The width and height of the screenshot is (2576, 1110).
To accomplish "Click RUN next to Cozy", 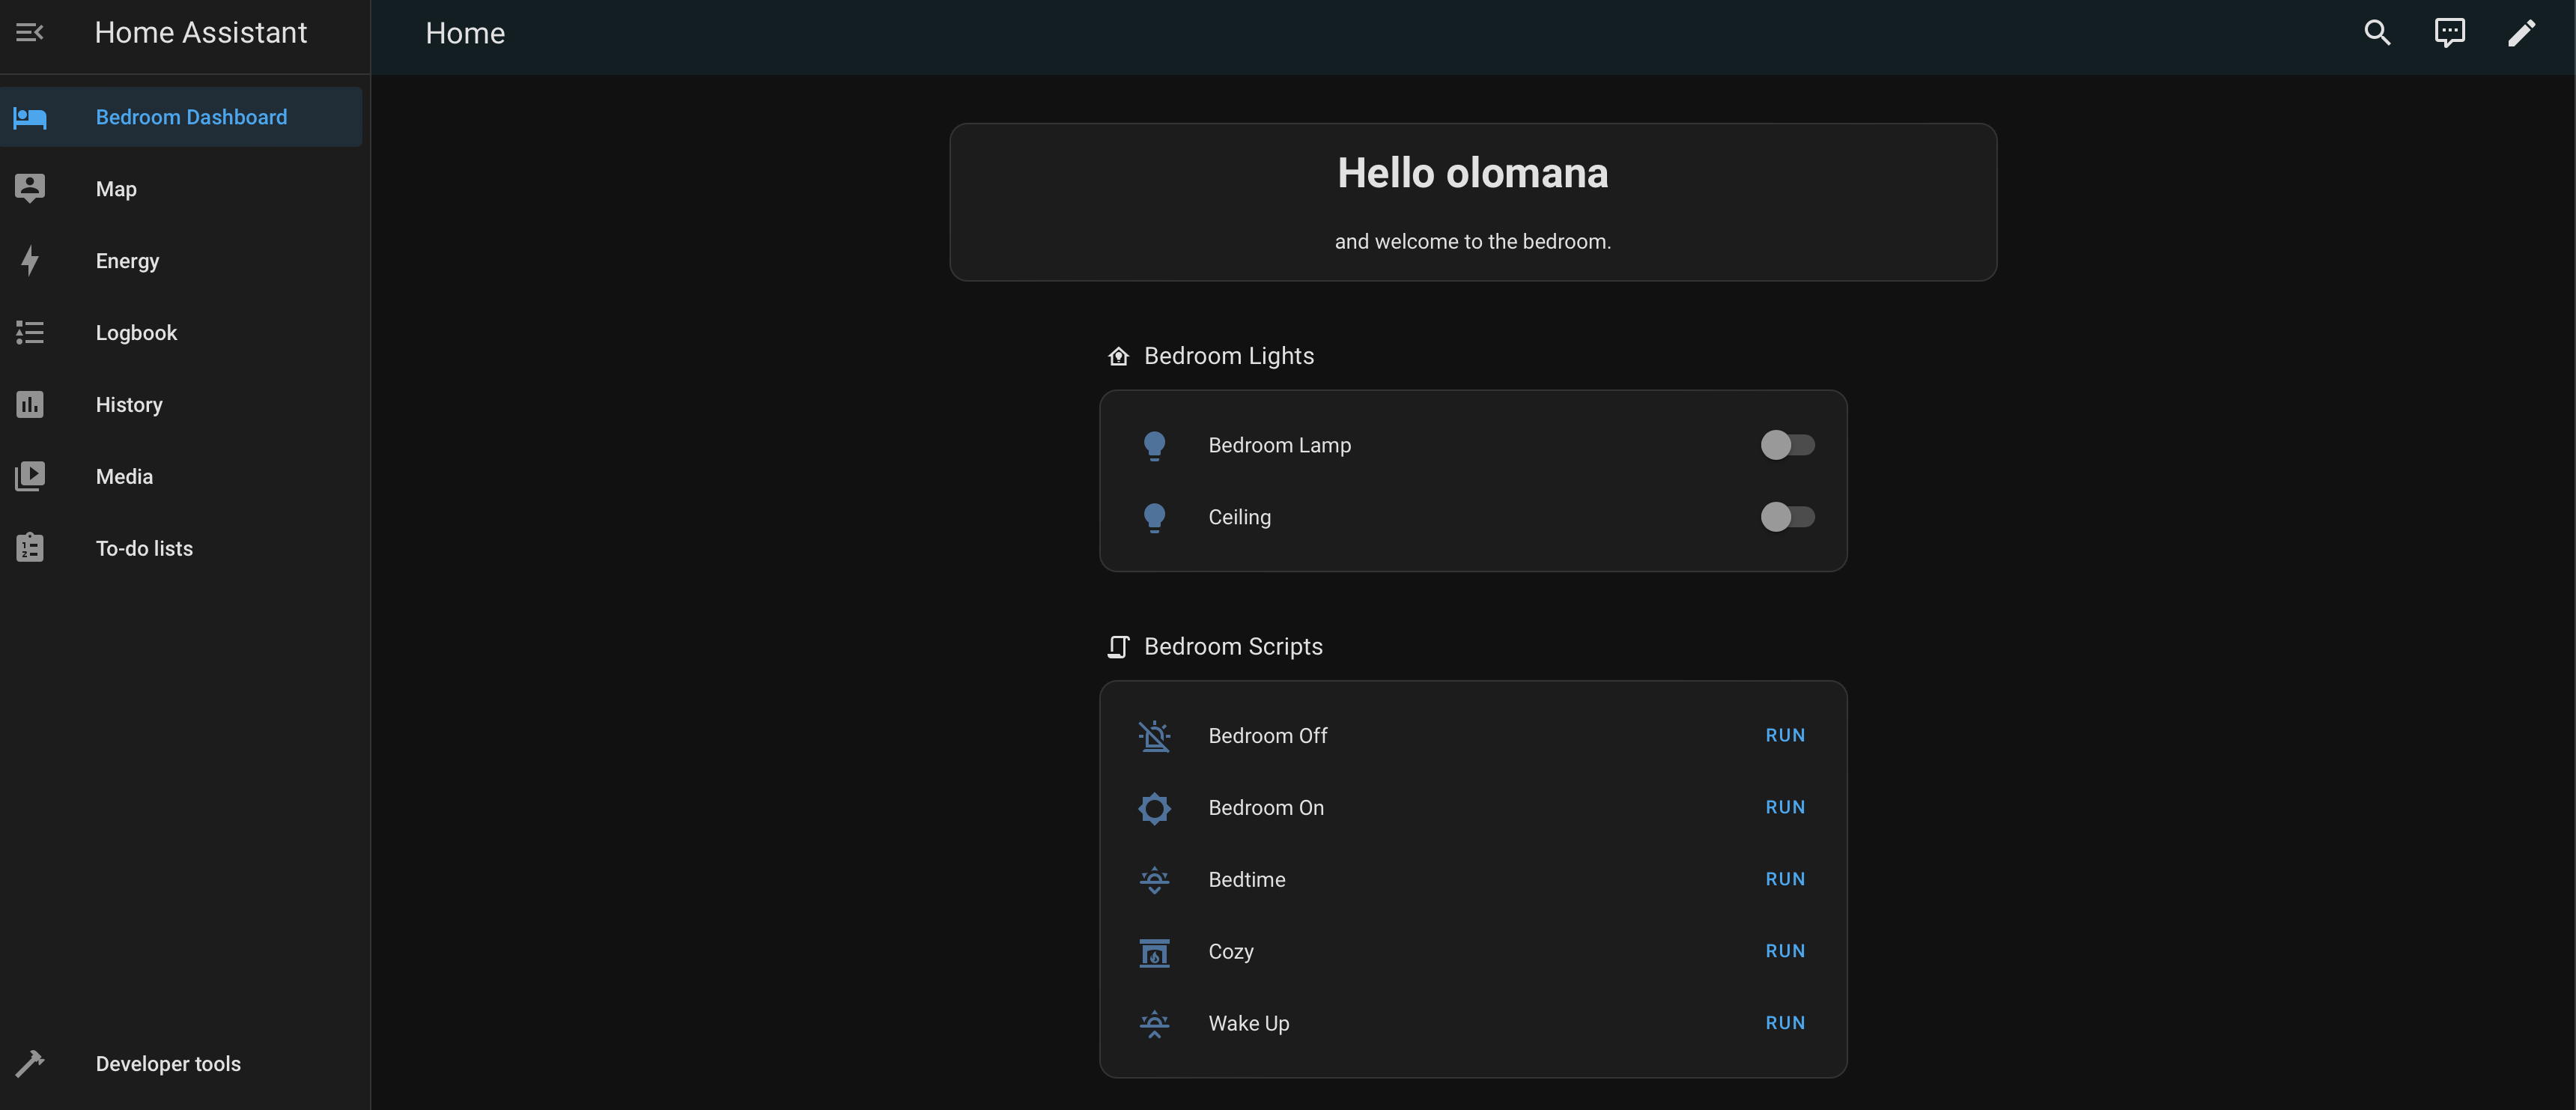I will tap(1785, 951).
